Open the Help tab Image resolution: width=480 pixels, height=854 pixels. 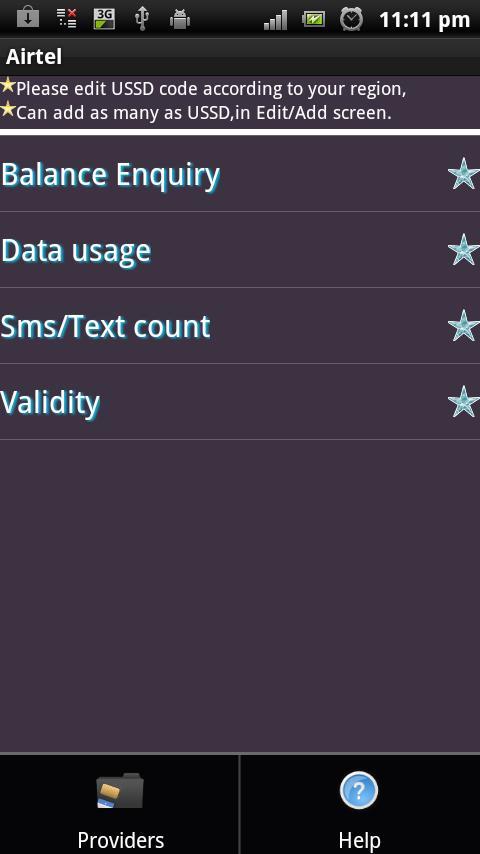[360, 804]
